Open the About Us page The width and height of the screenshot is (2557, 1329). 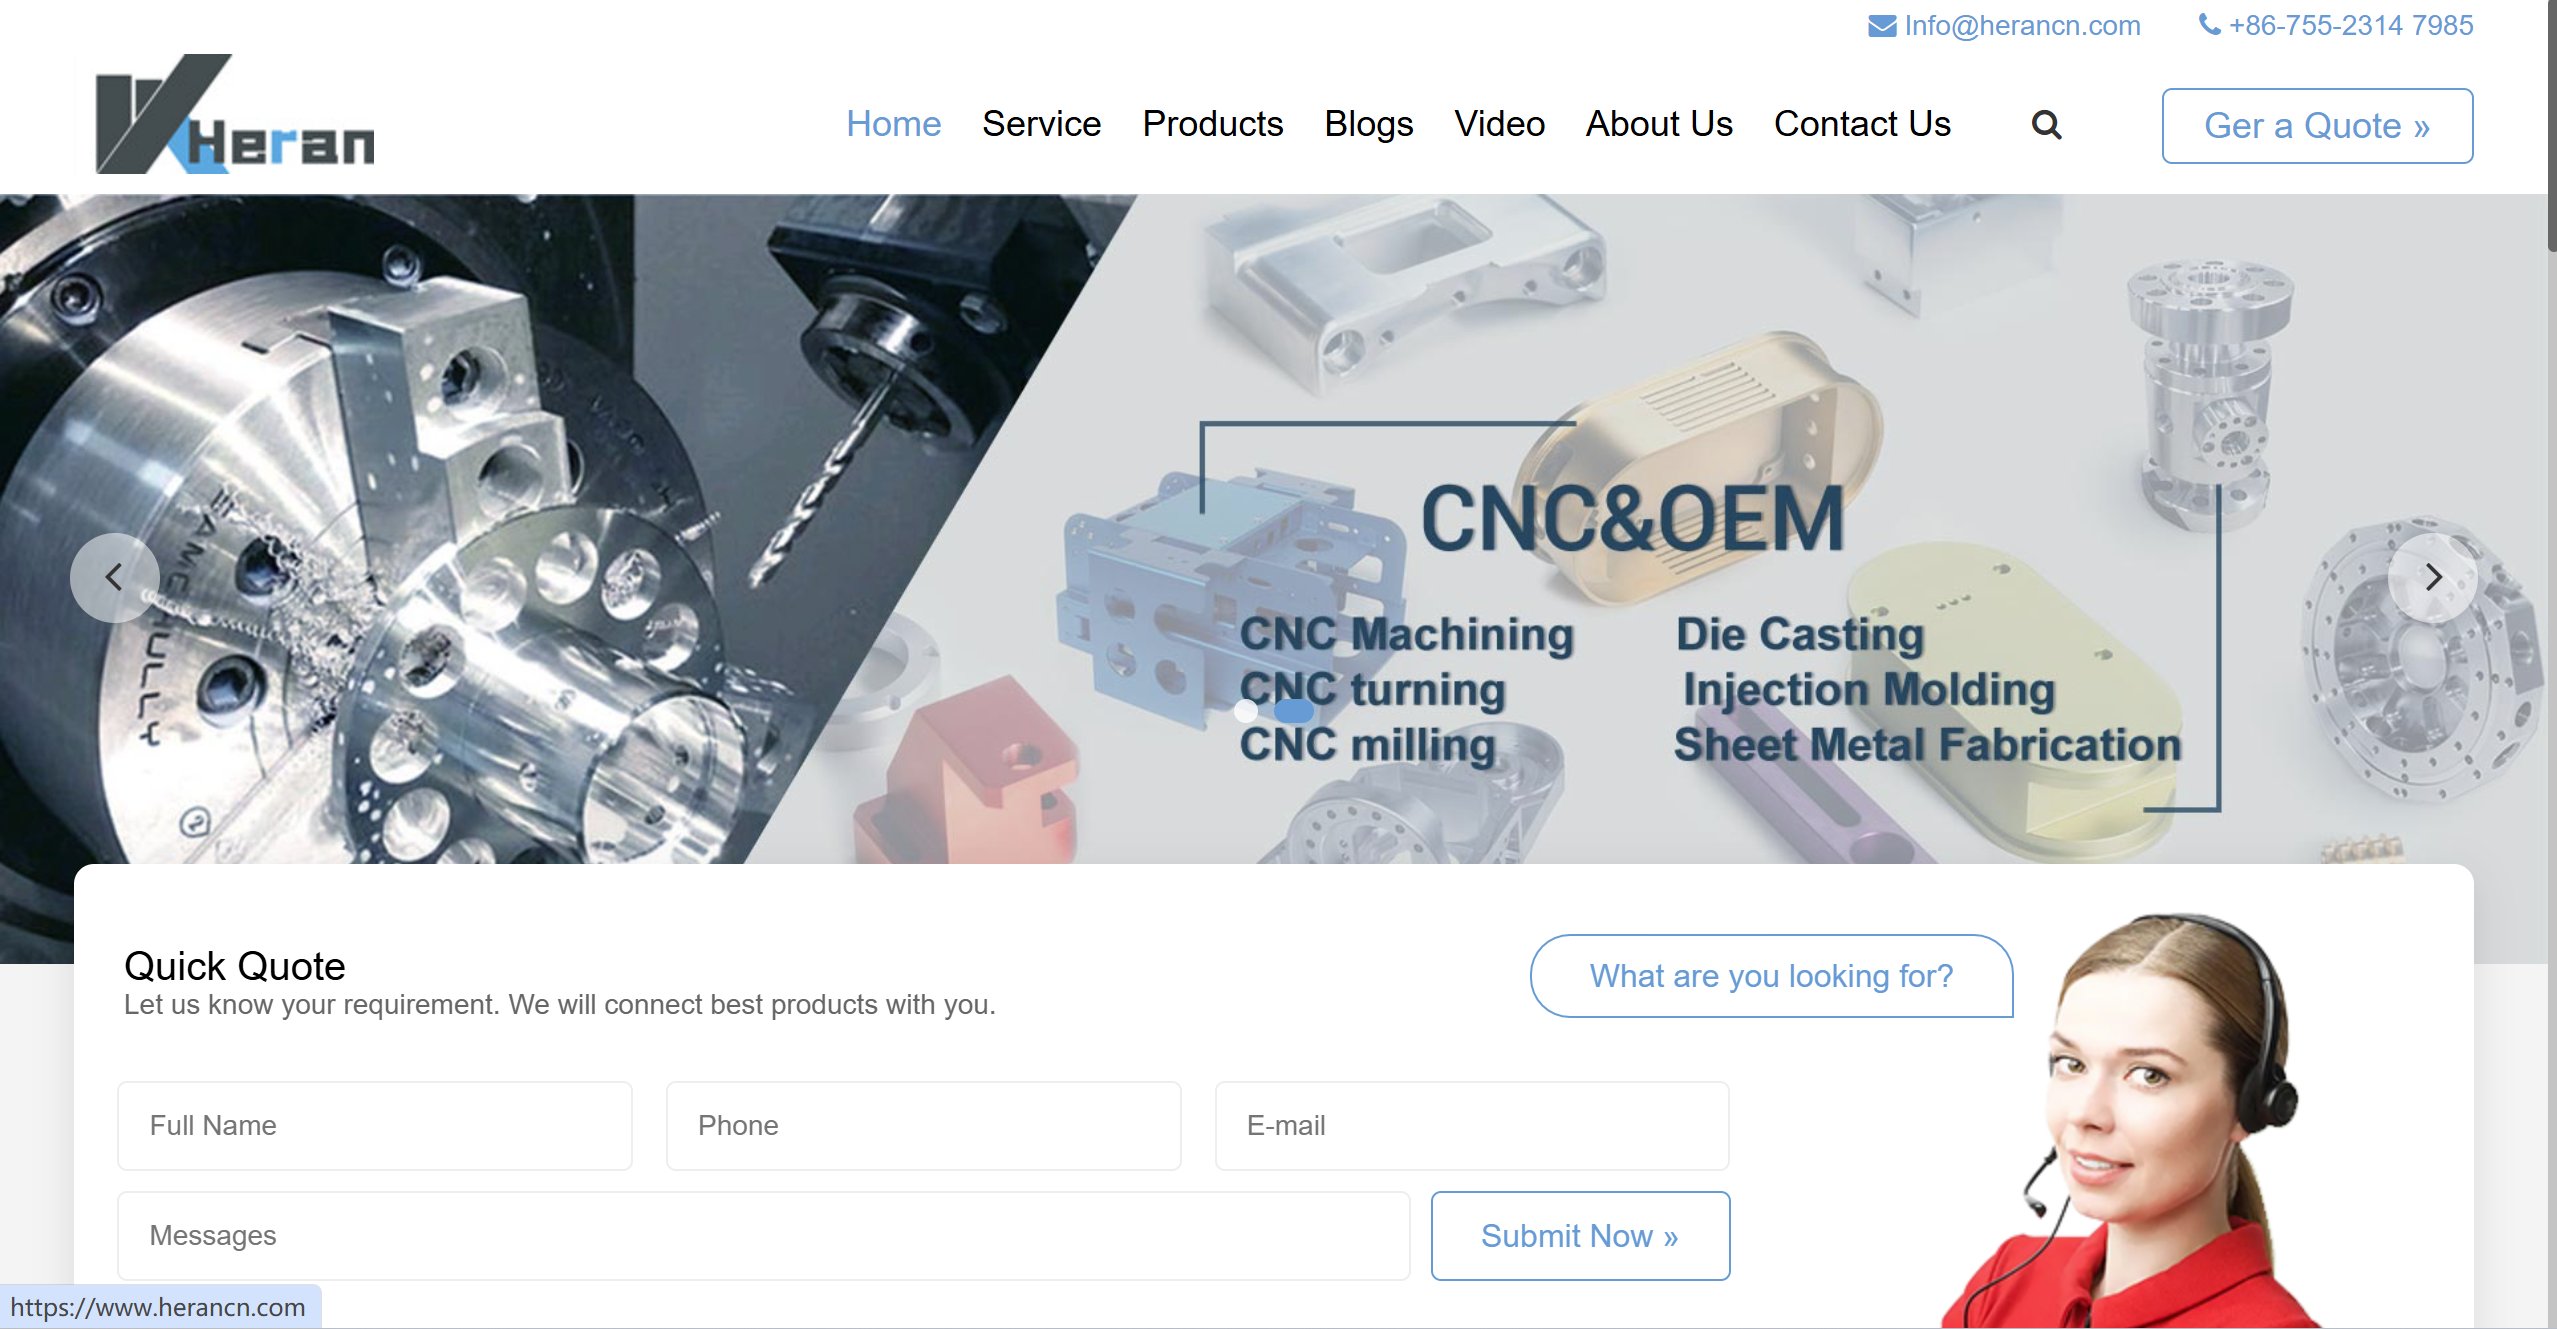pos(1659,124)
